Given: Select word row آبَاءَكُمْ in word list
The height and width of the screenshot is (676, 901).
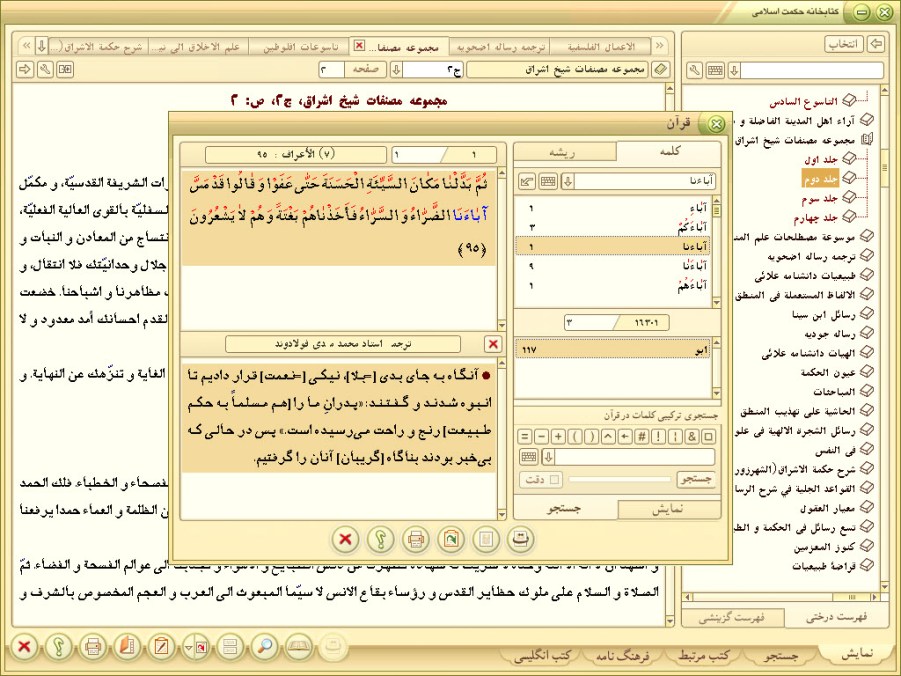Looking at the screenshot, I should 613,227.
